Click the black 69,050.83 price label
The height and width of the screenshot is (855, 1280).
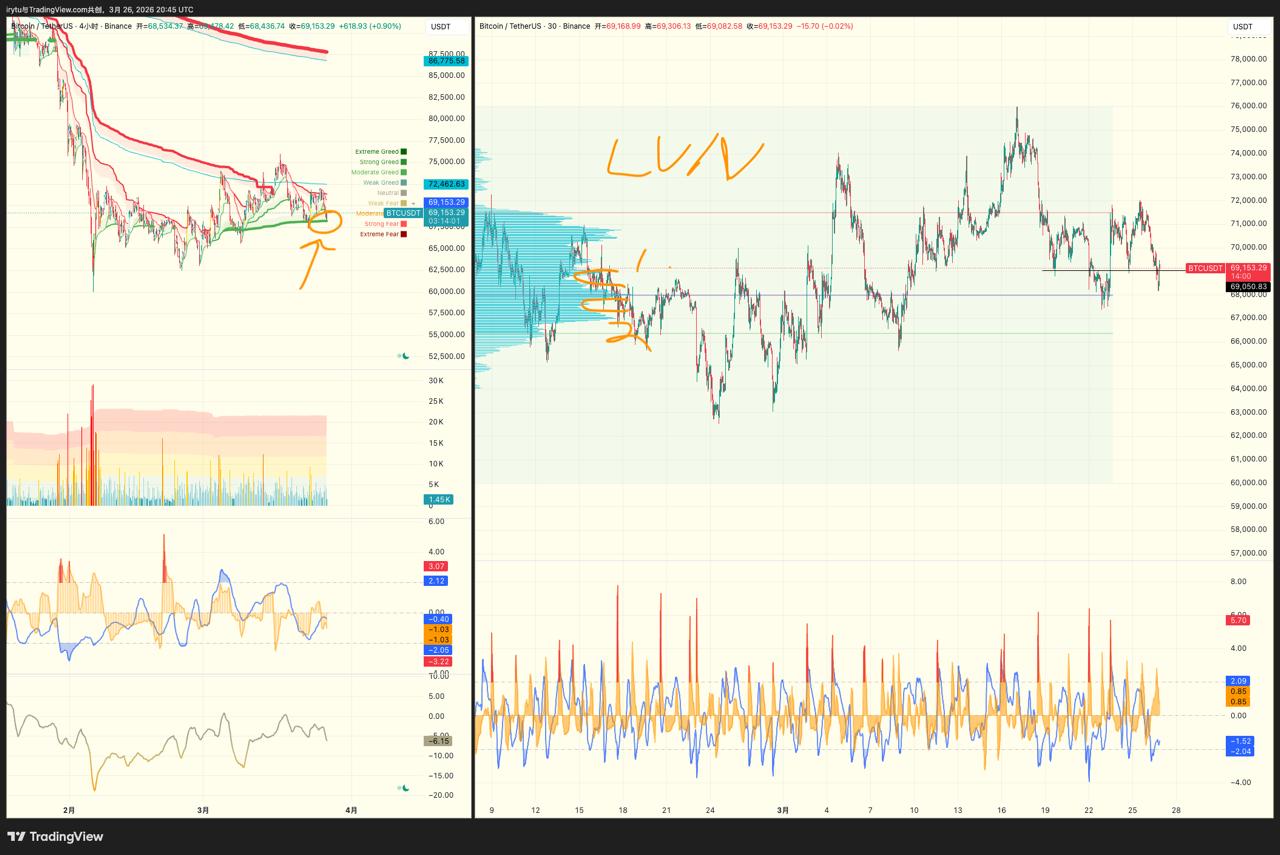1247,287
